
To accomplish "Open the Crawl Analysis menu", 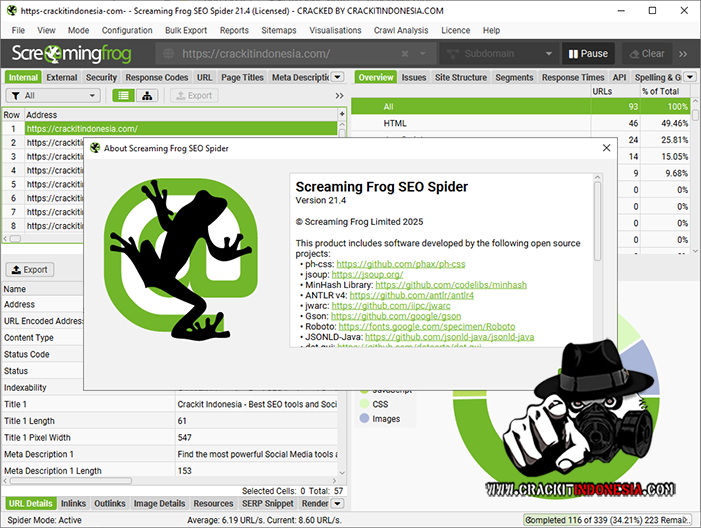I will (x=402, y=31).
